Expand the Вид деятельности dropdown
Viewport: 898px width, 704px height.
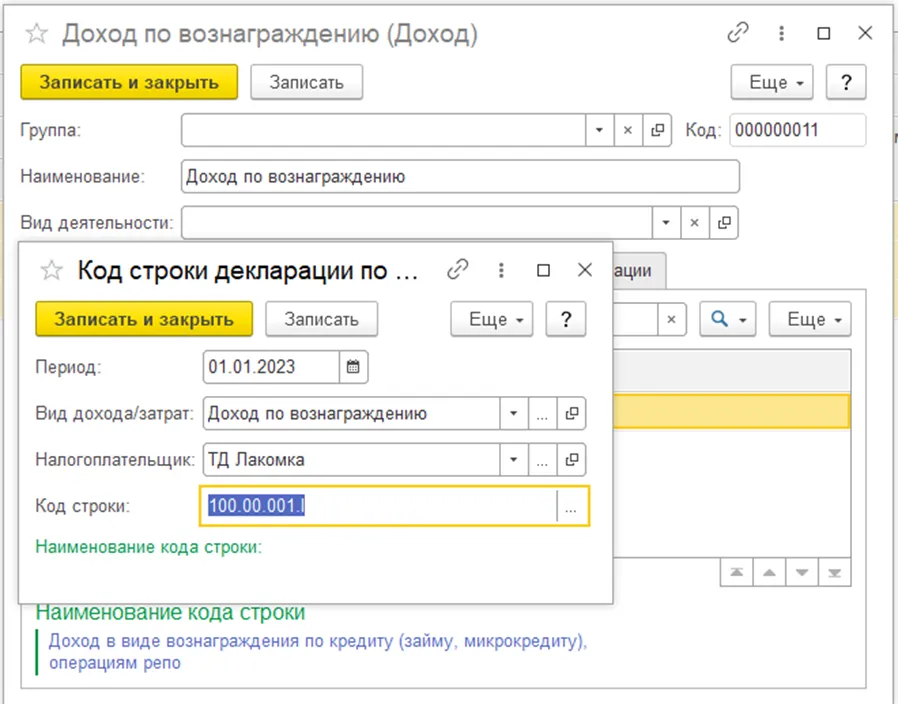tap(666, 222)
